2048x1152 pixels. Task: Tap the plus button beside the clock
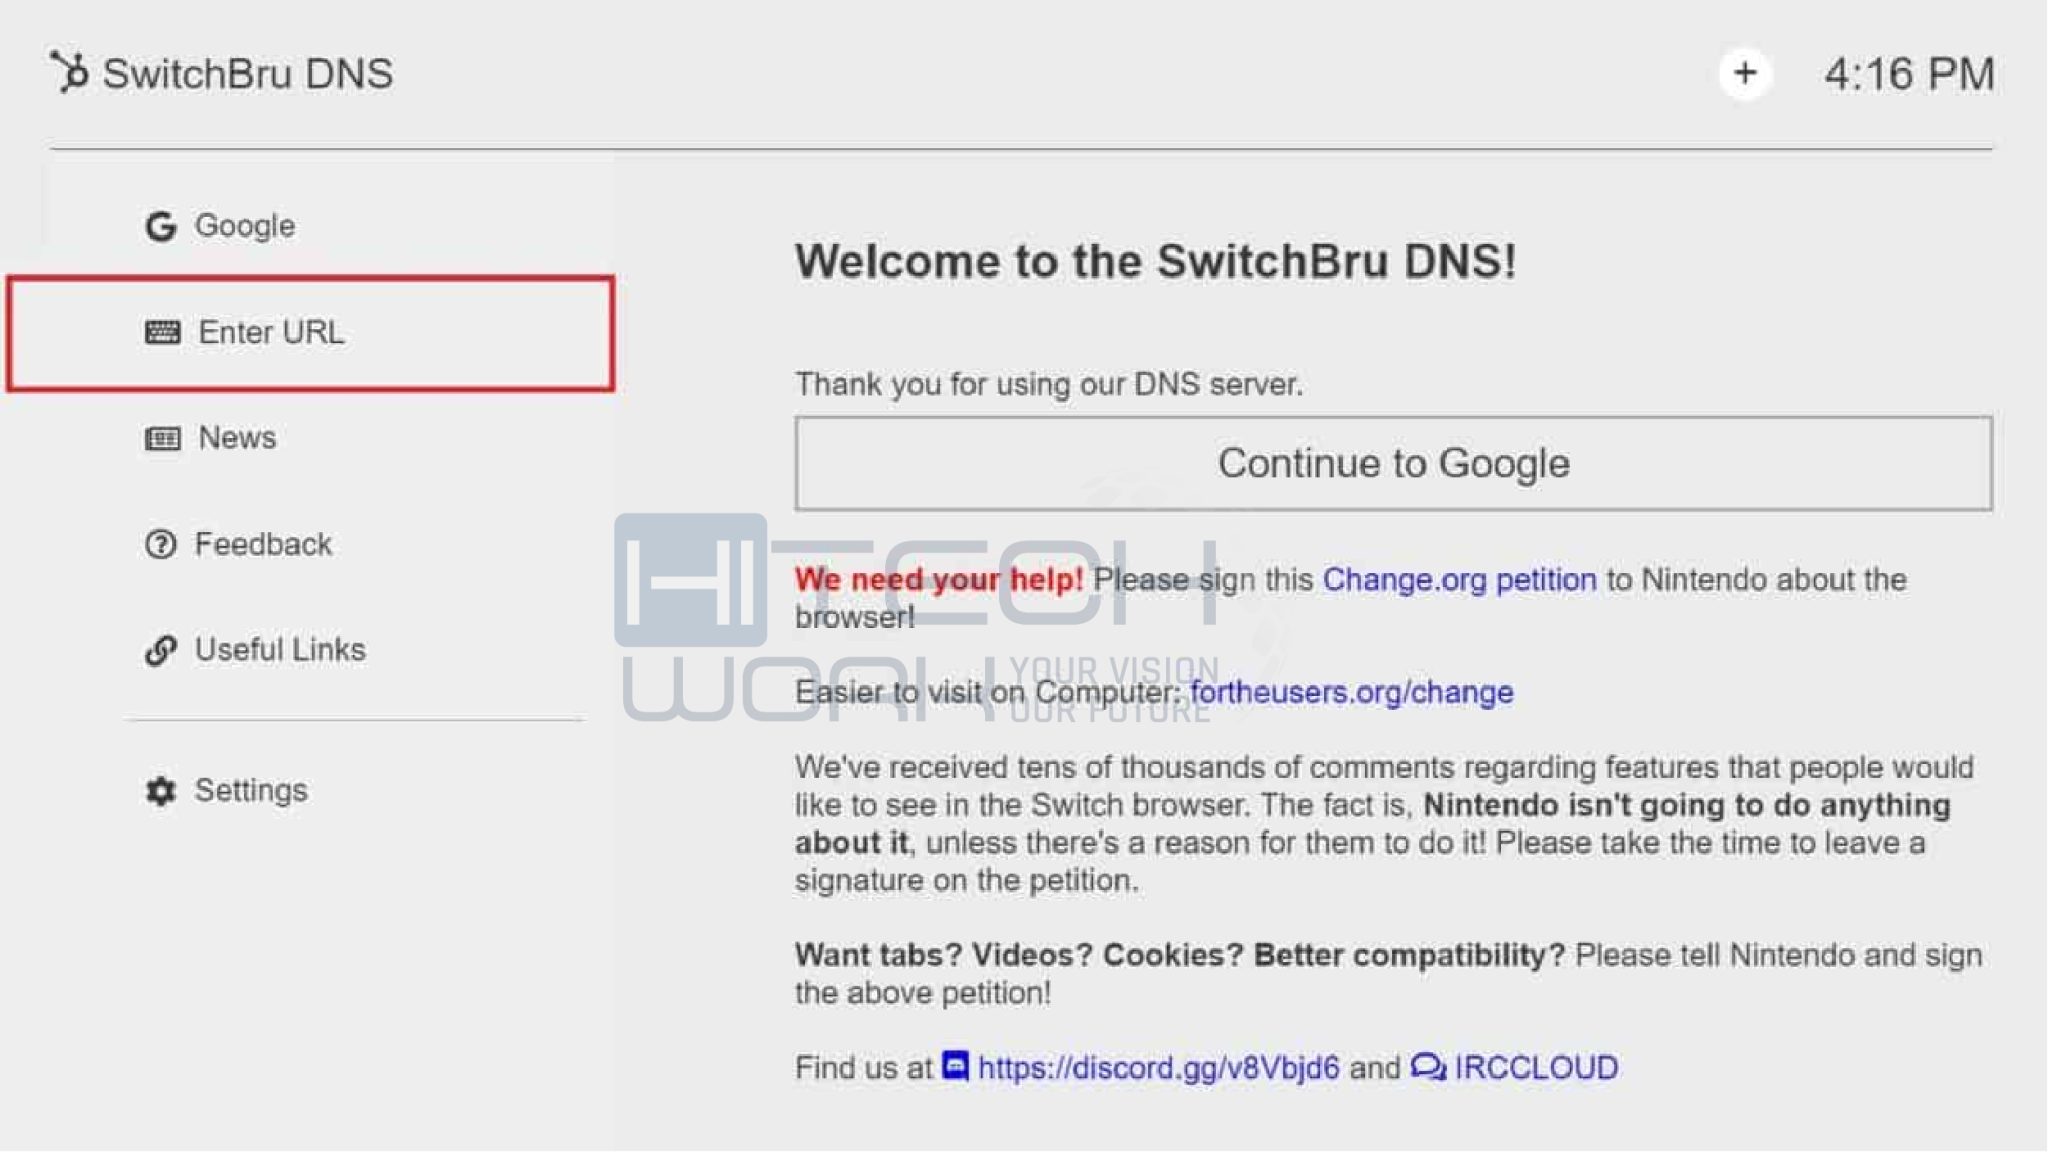(x=1745, y=73)
